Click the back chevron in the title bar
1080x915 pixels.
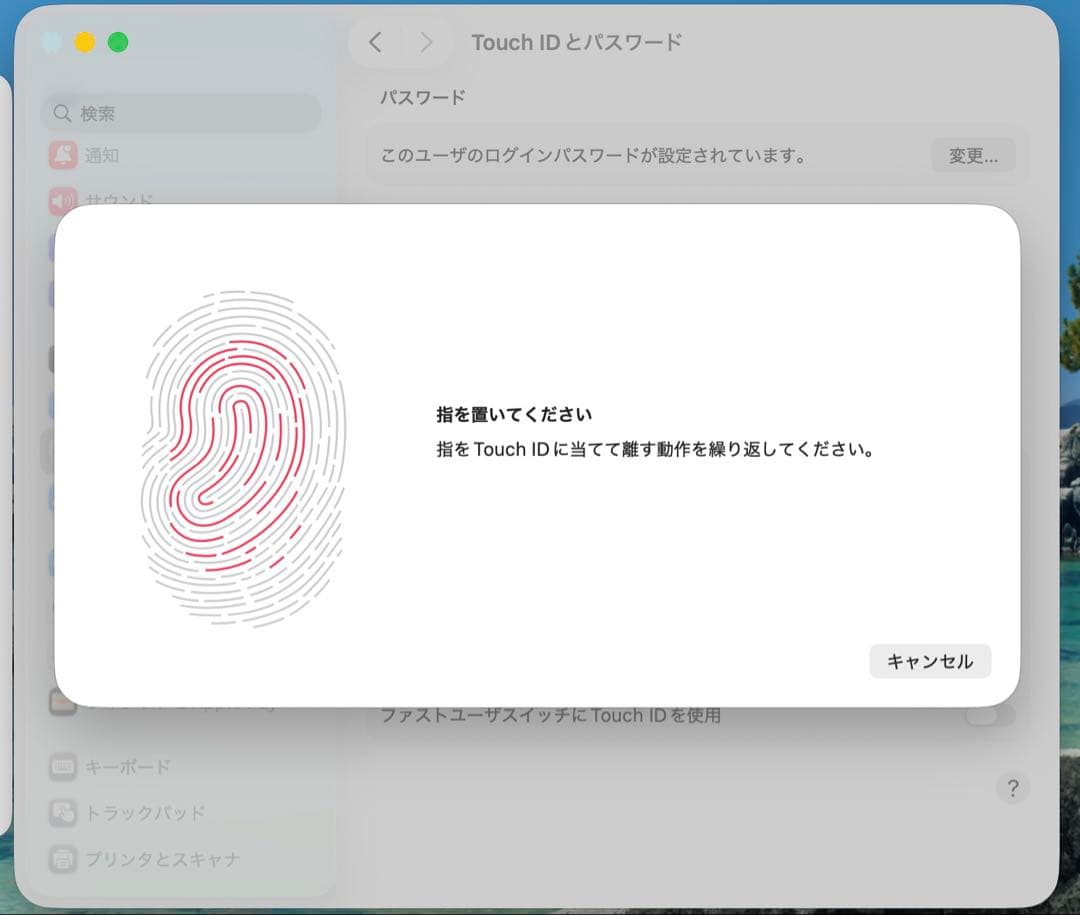pos(375,43)
